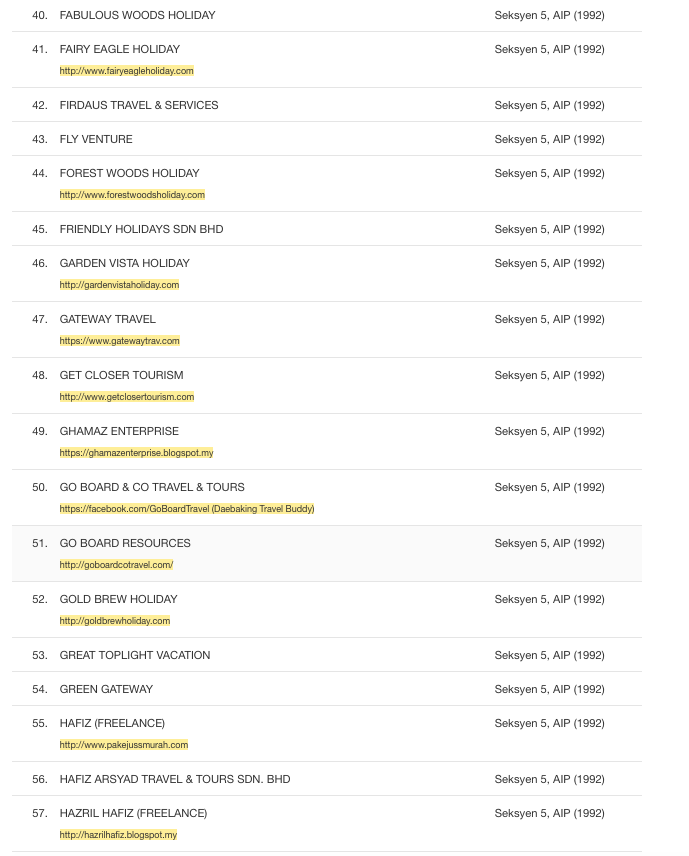
Task: Visit the goboardcotravel.com link
Action: click(116, 565)
